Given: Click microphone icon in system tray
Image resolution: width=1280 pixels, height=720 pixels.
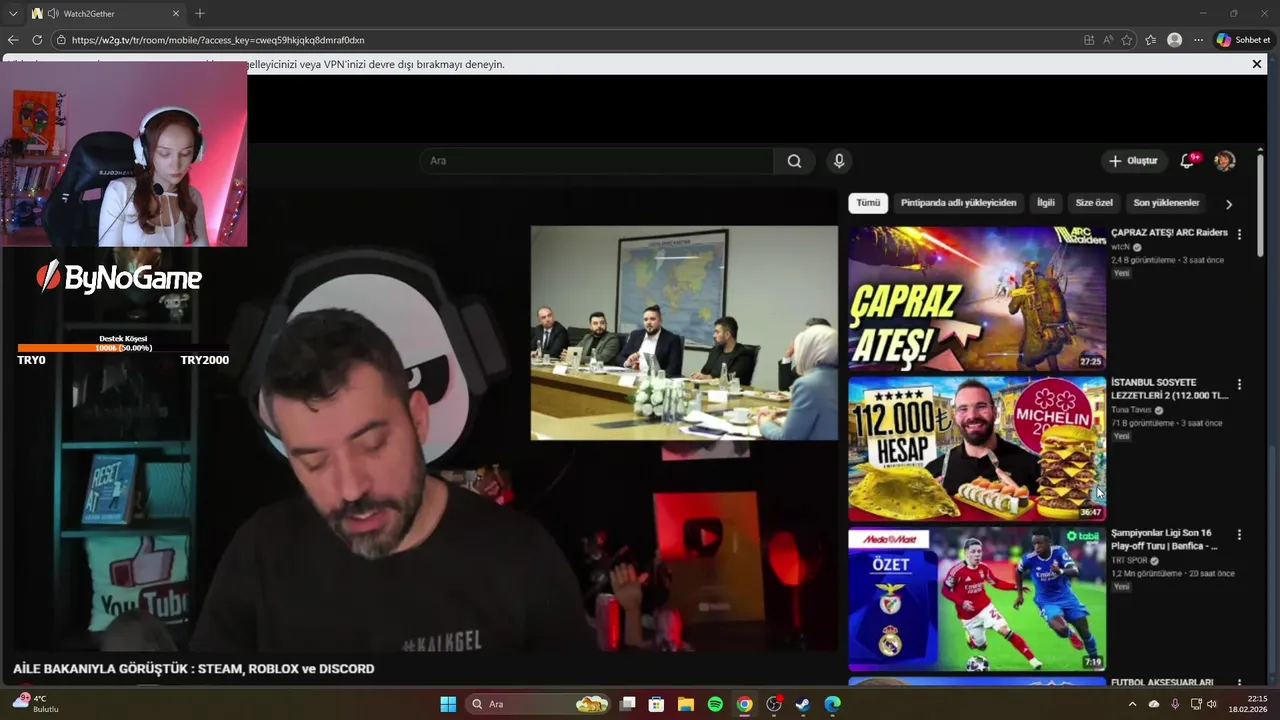Looking at the screenshot, I should [1175, 704].
